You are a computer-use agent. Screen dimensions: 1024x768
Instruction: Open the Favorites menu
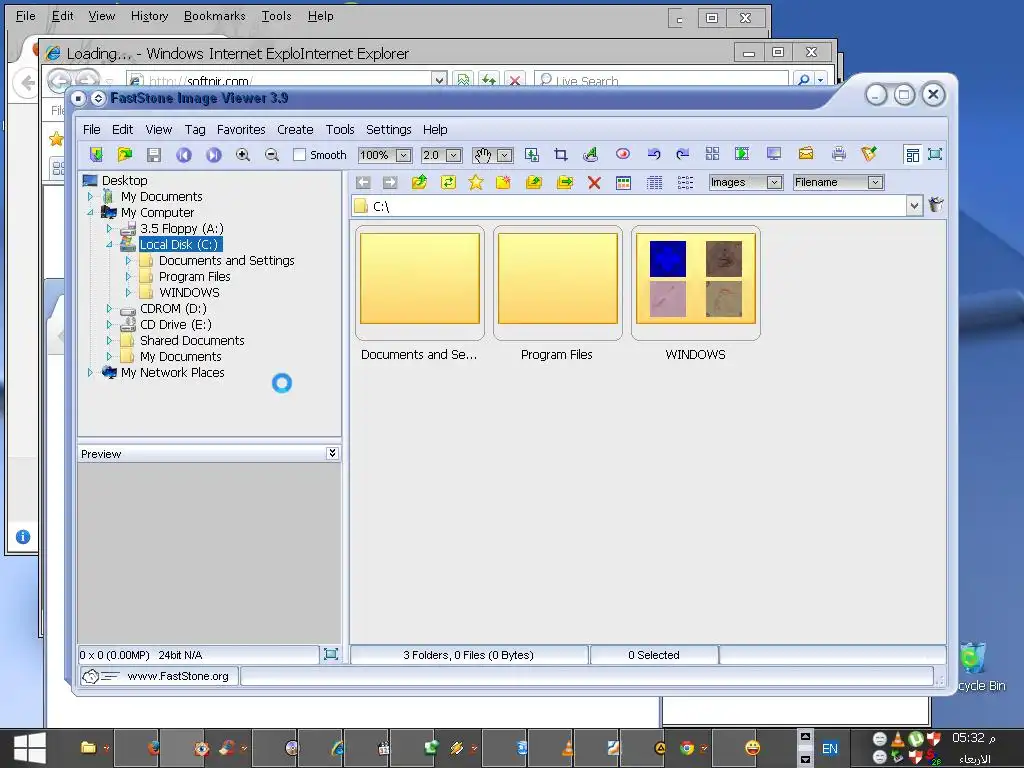pyautogui.click(x=241, y=129)
